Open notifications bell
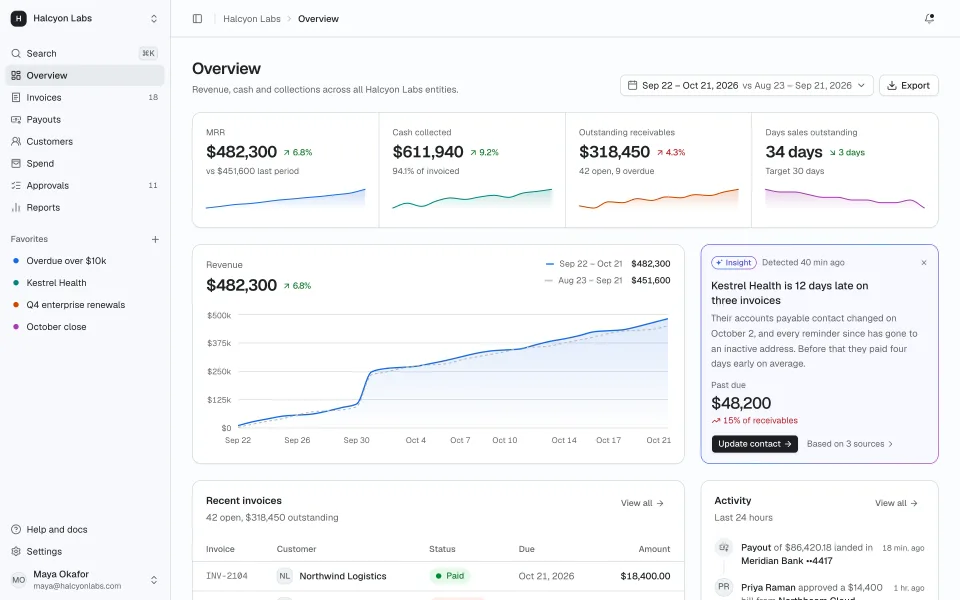The image size is (960, 600). (x=929, y=18)
